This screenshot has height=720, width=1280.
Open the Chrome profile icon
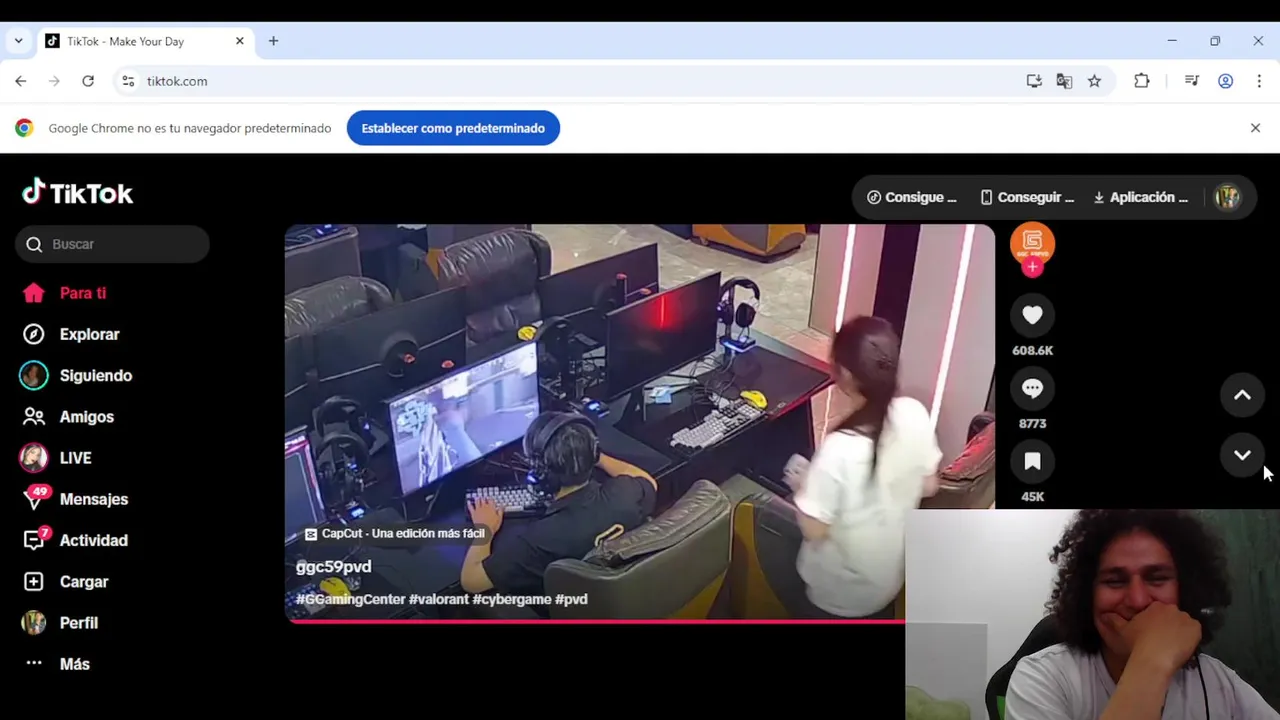(x=1225, y=81)
